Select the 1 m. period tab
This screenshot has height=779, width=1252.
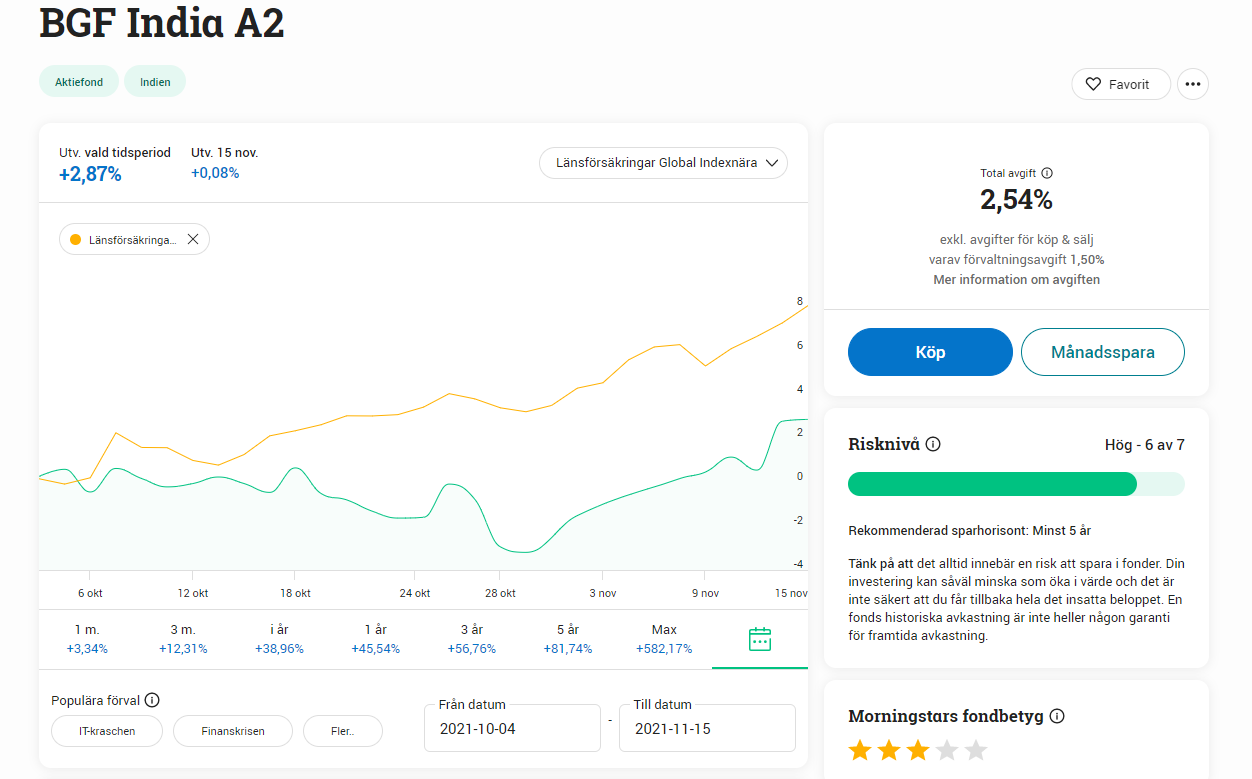tap(87, 639)
